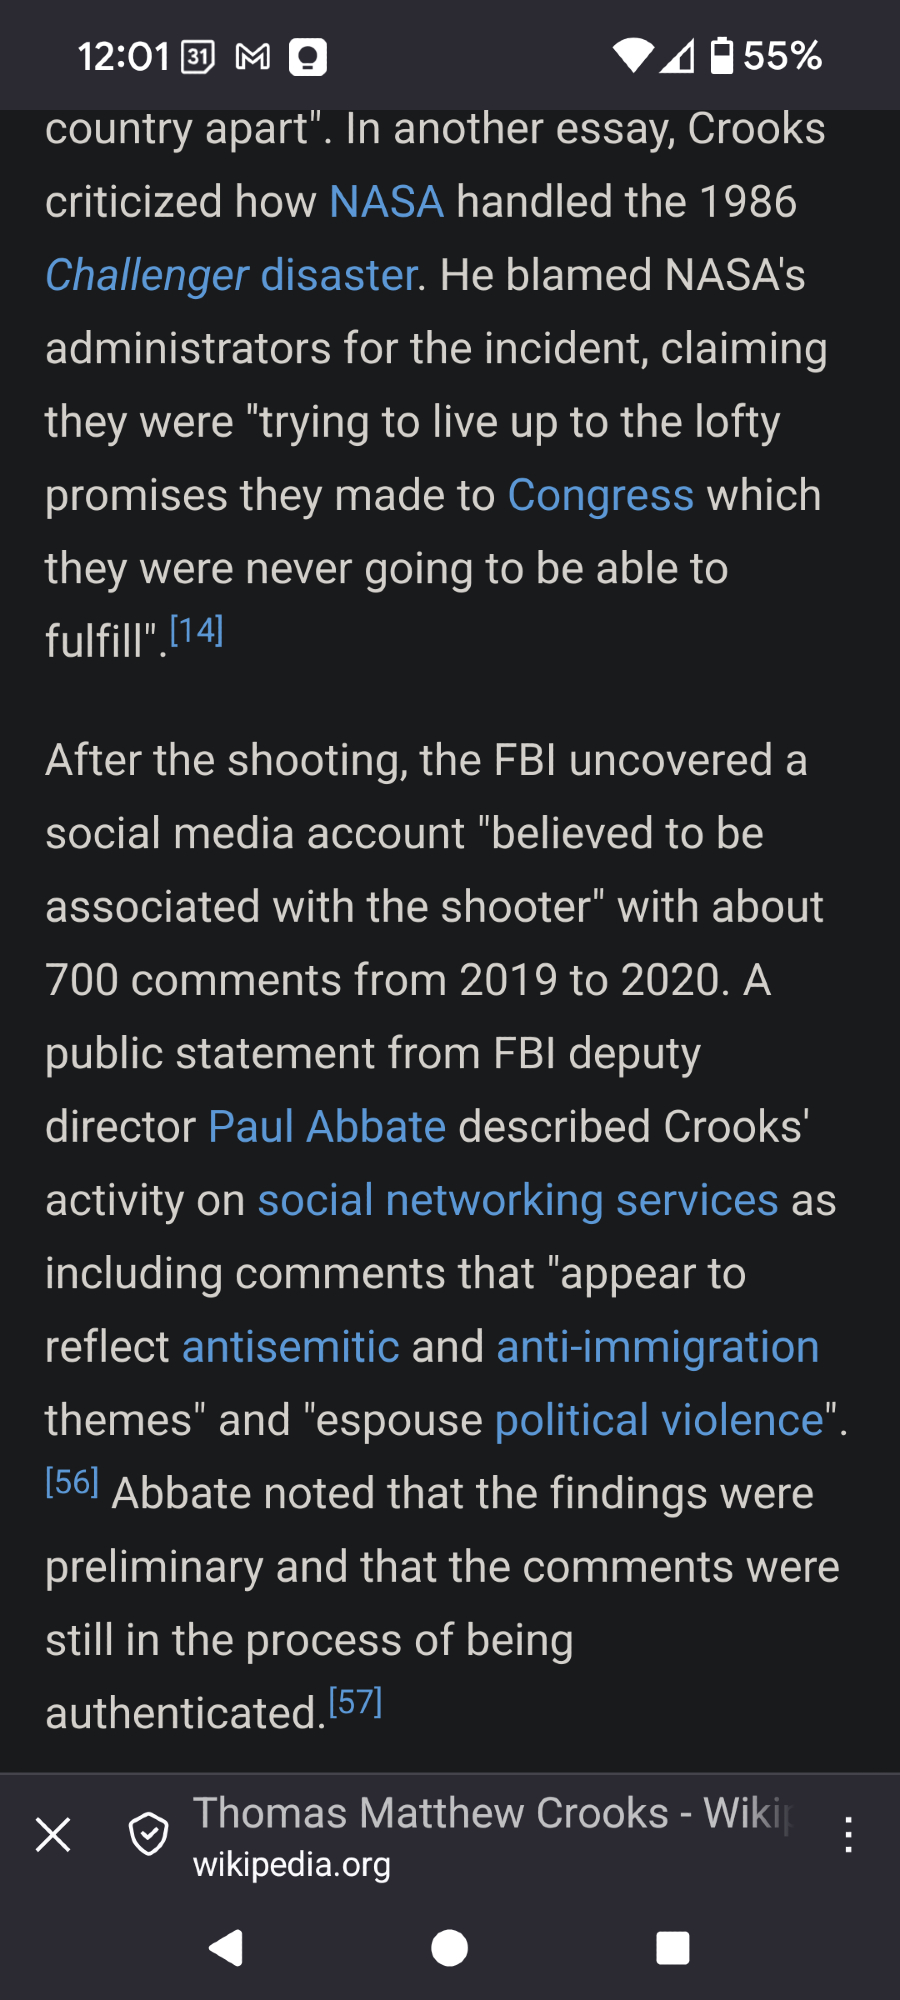This screenshot has width=900, height=2000.
Task: Open the anti-immigration link
Action: coord(657,1347)
